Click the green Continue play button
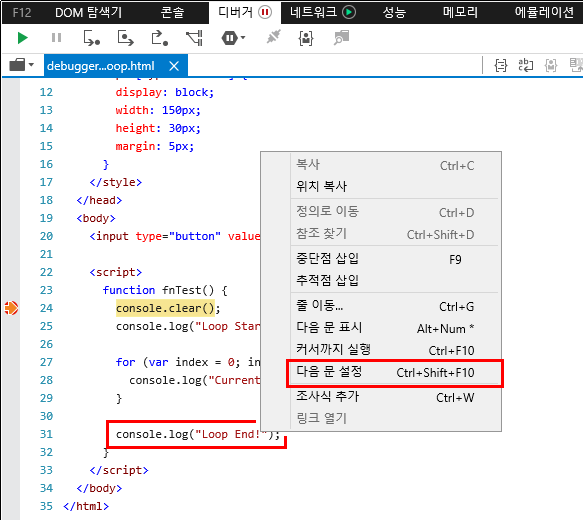Screen dimensions: 583x520 point(22,38)
